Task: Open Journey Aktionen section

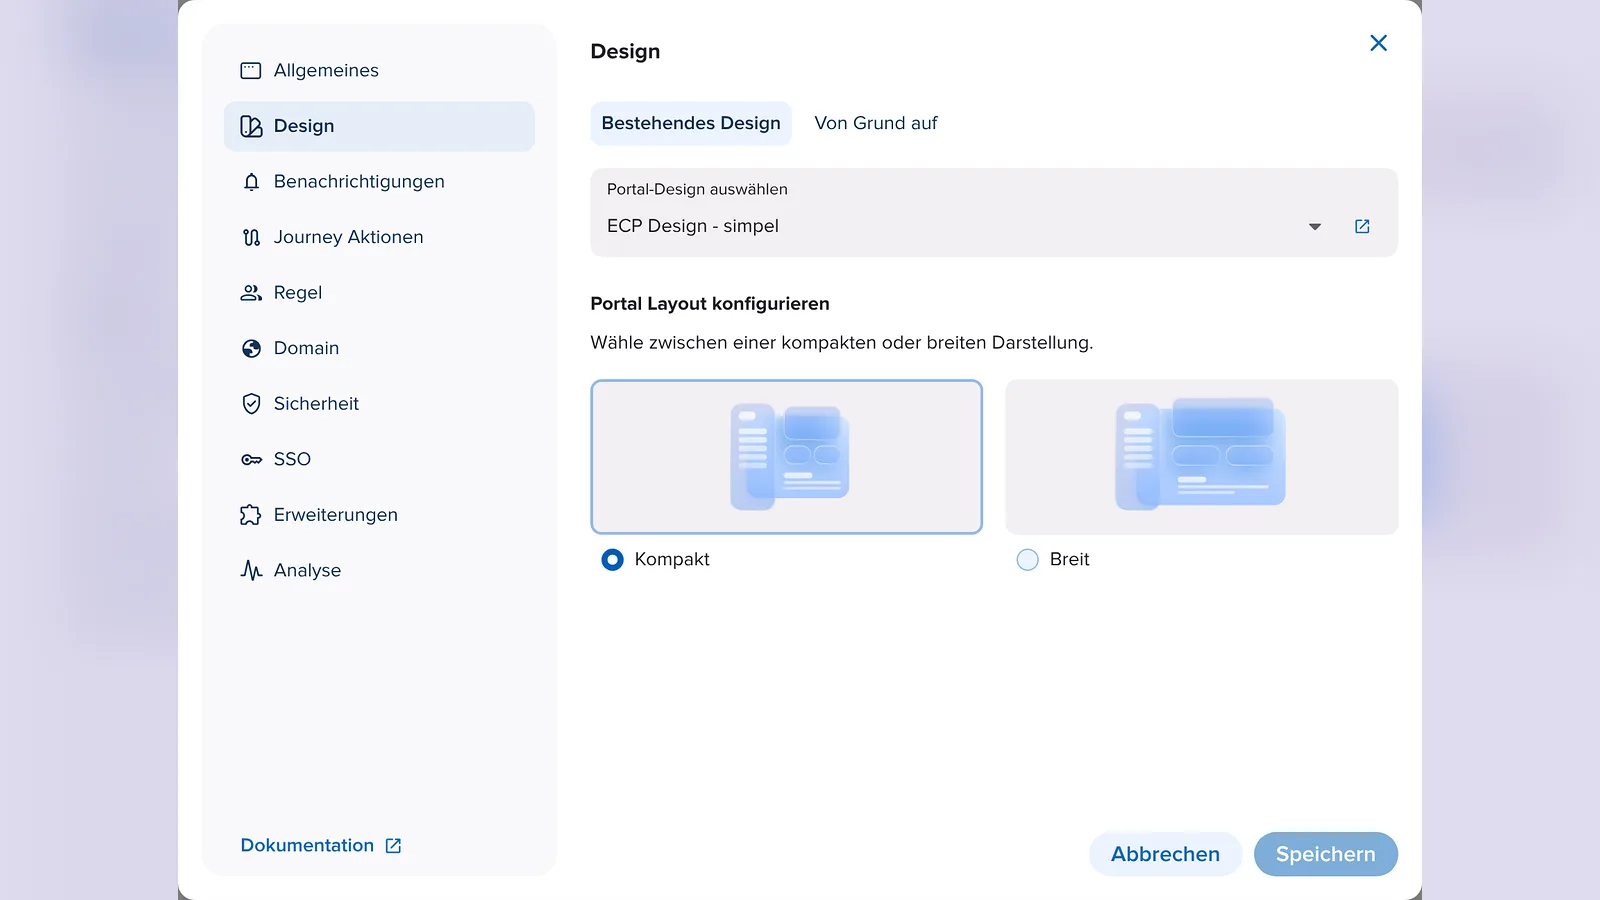Action: pyautogui.click(x=379, y=237)
